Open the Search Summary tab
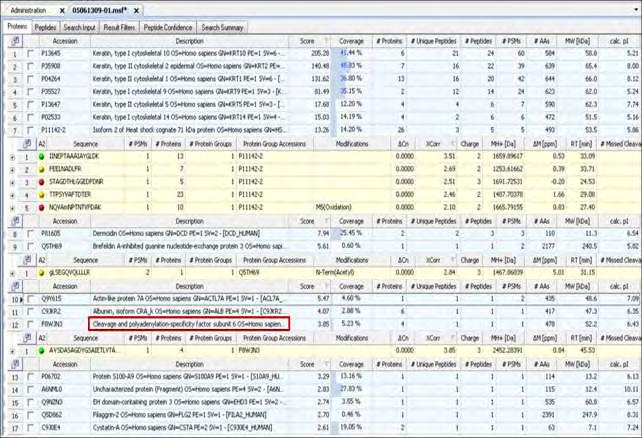The height and width of the screenshot is (438, 642). pos(222,27)
